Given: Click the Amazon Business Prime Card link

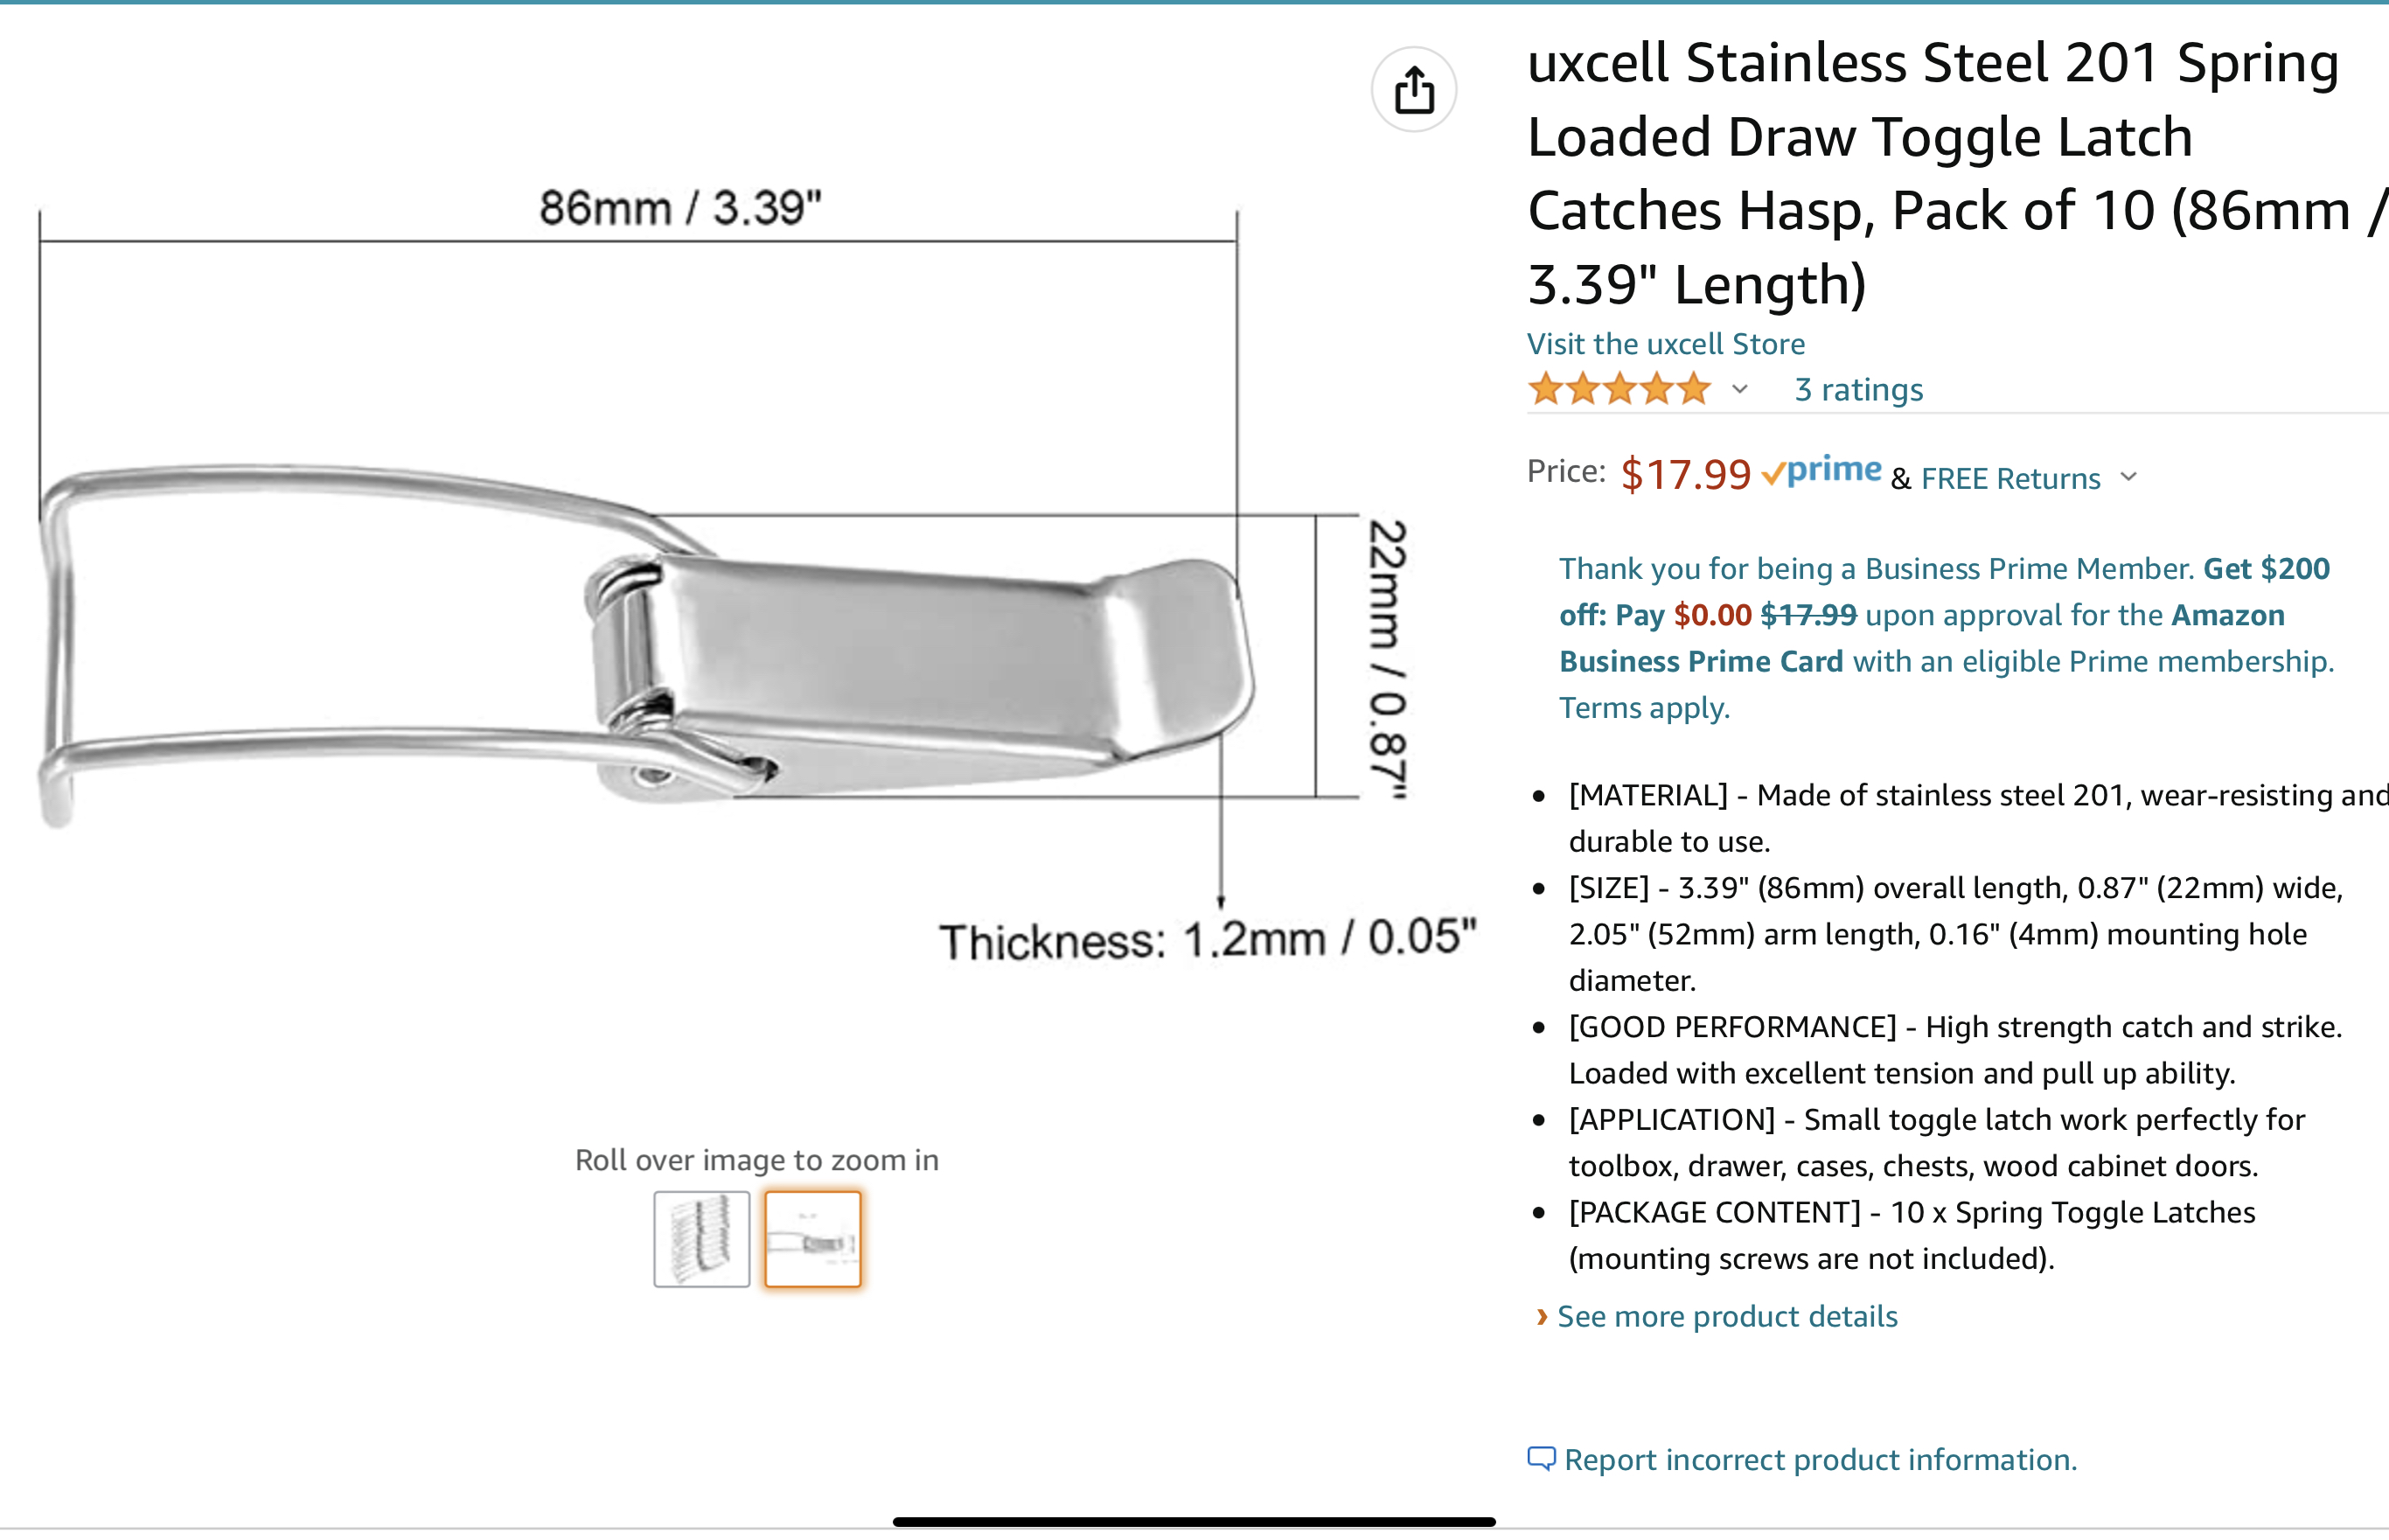Looking at the screenshot, I should (x=1920, y=638).
